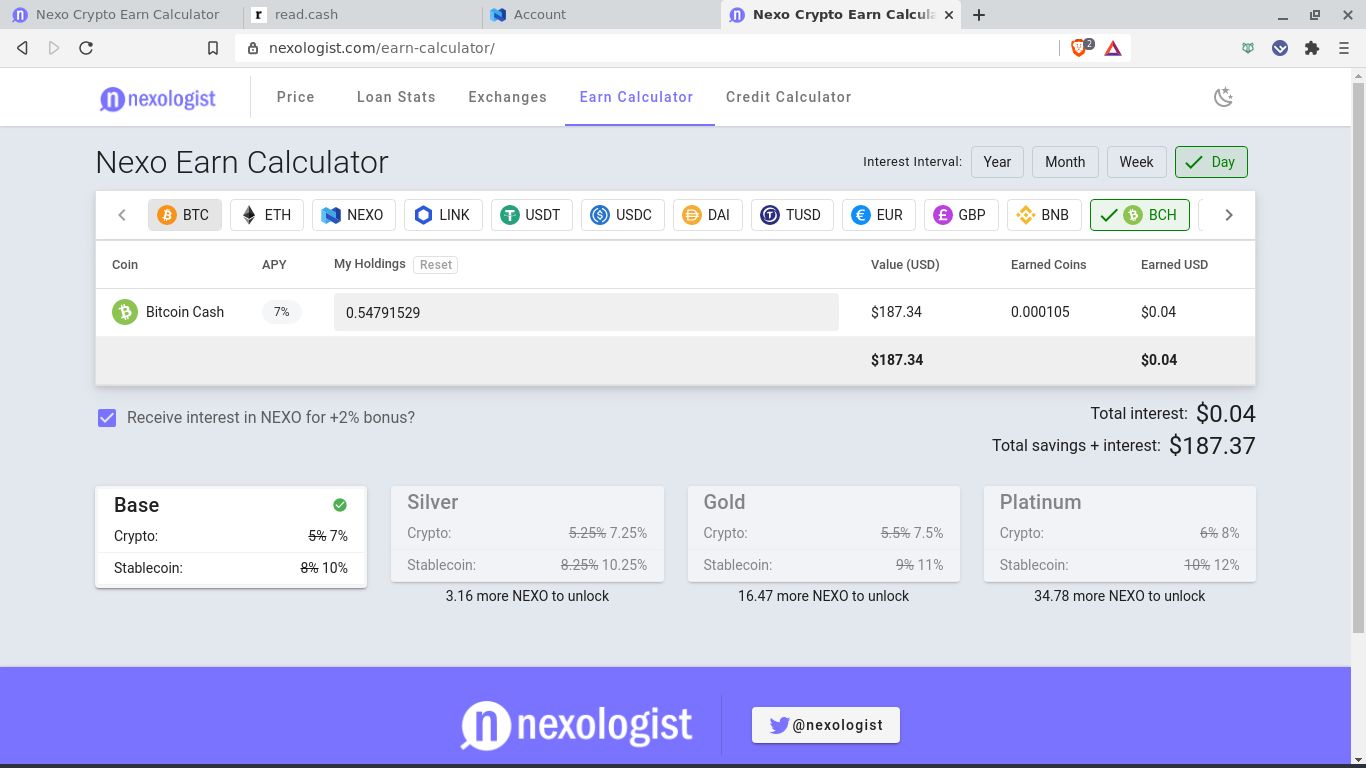Screen dimensions: 1366x768
Task: Toggle the BNB coin chip
Action: pyautogui.click(x=1044, y=215)
